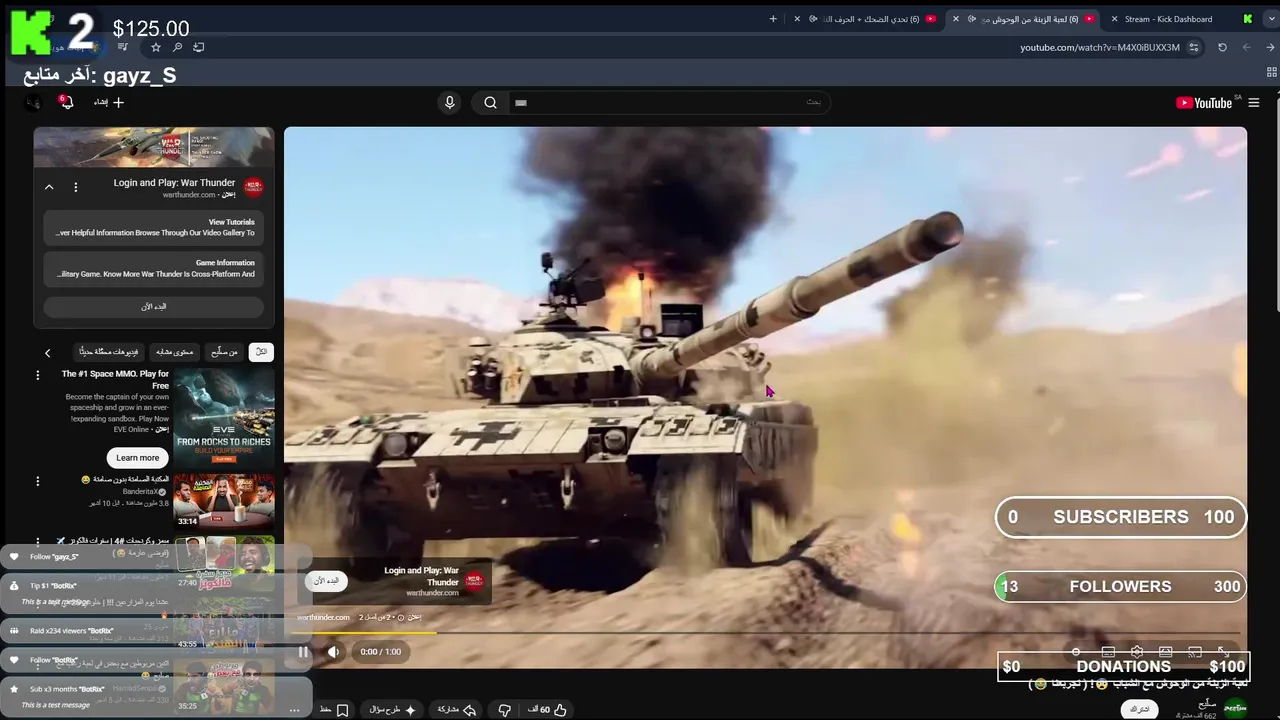Click the Learn more EVE Online button
The height and width of the screenshot is (720, 1280).
pyautogui.click(x=137, y=458)
